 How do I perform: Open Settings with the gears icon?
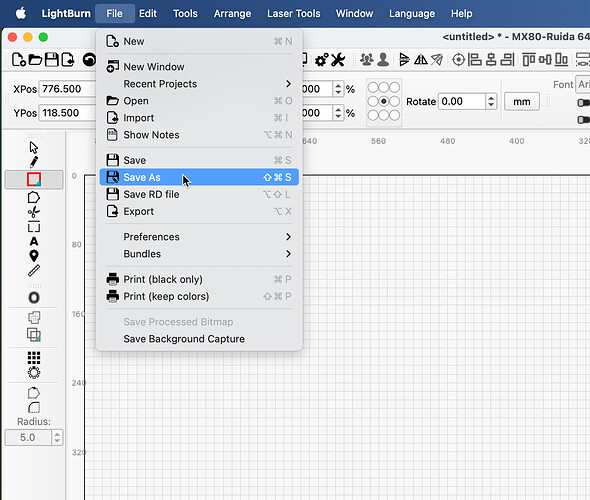322,60
